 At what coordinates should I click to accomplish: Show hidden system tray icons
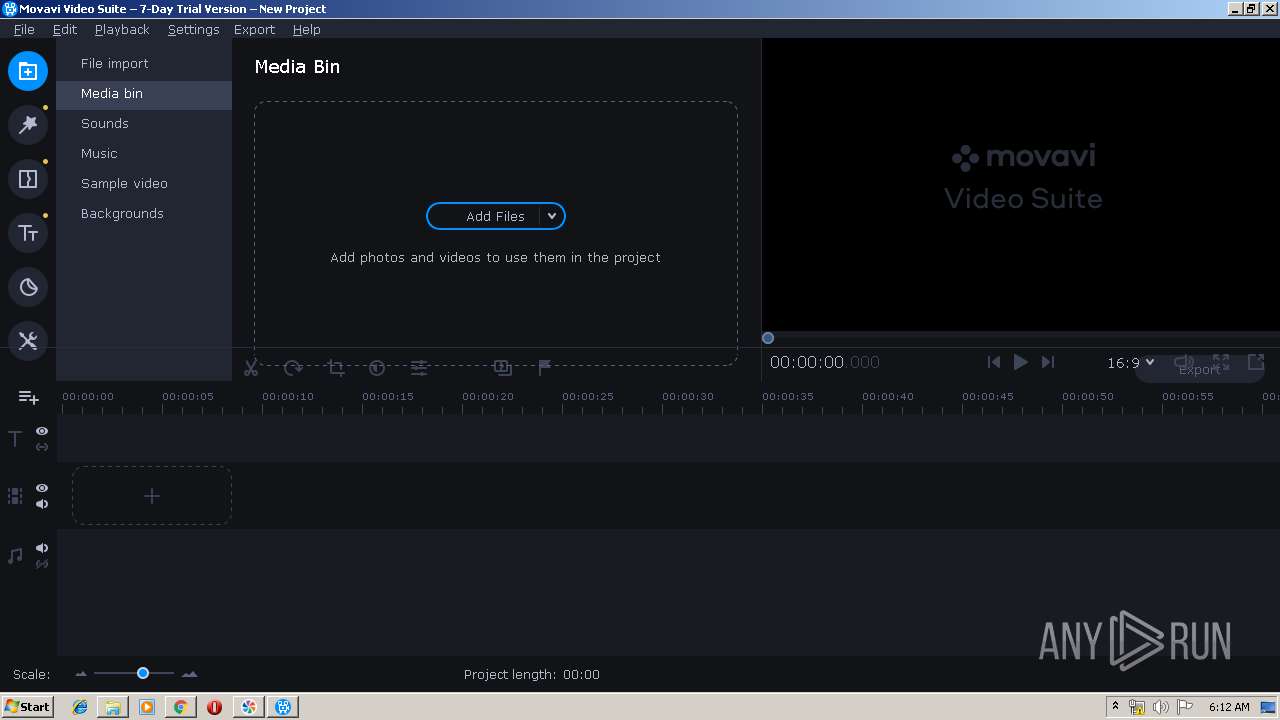pyautogui.click(x=1115, y=706)
